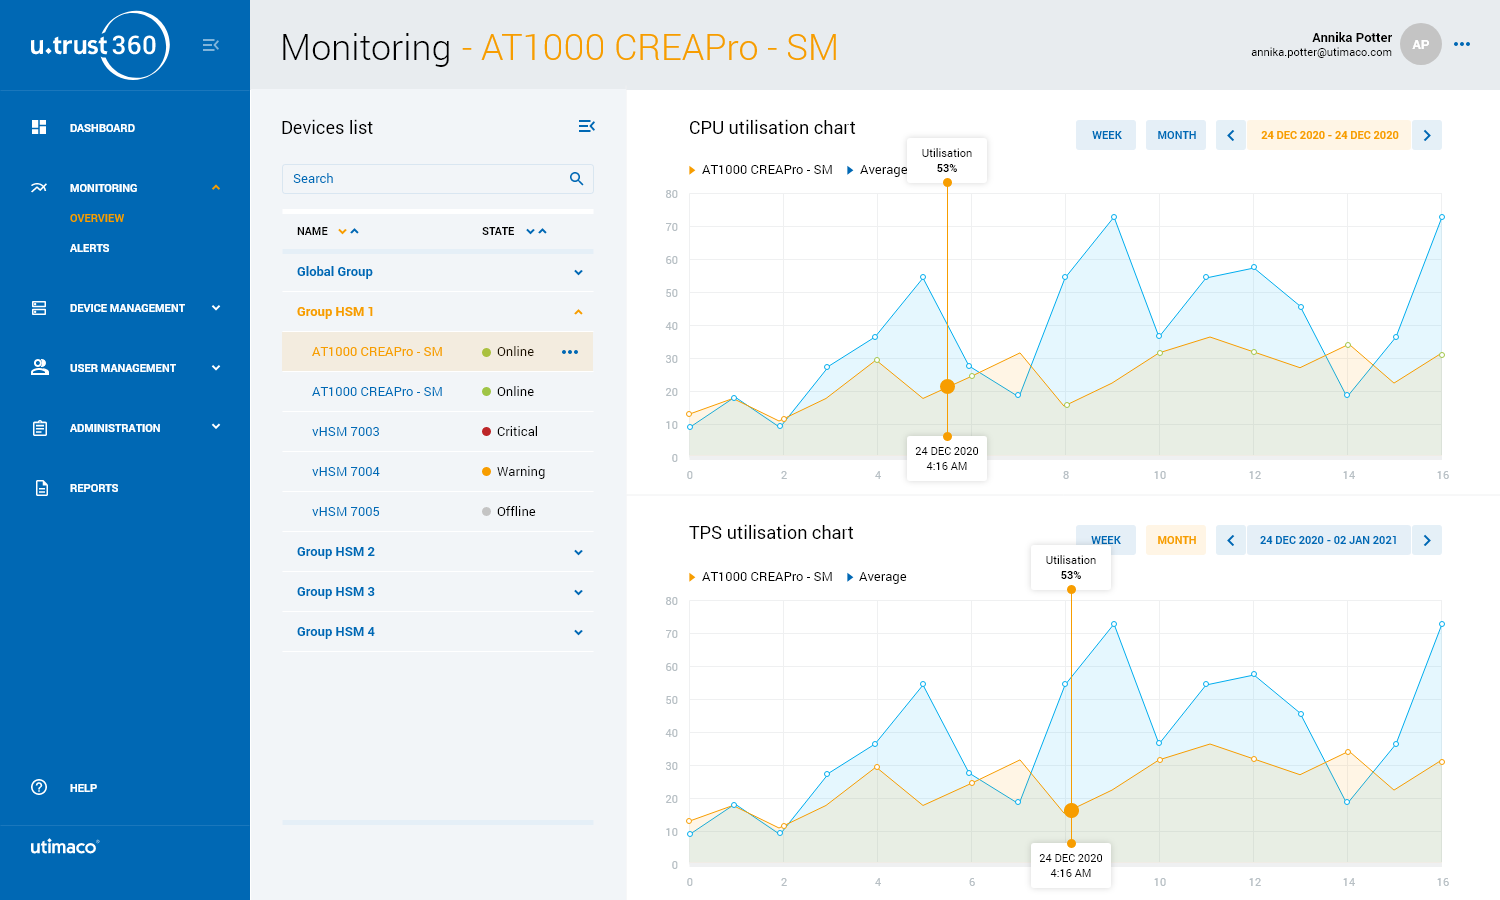This screenshot has width=1500, height=900.
Task: Click into the device Search field
Action: click(x=438, y=179)
